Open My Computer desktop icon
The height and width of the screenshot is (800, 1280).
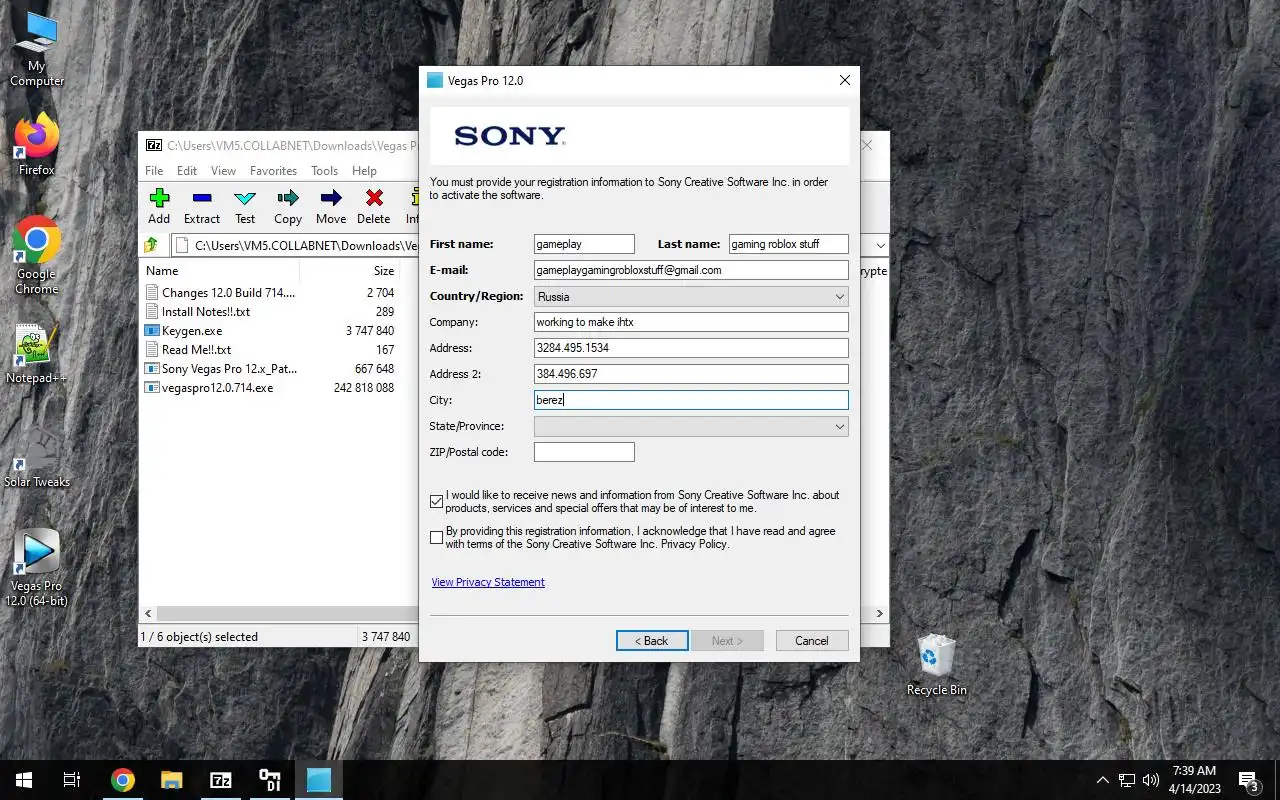pyautogui.click(x=37, y=48)
